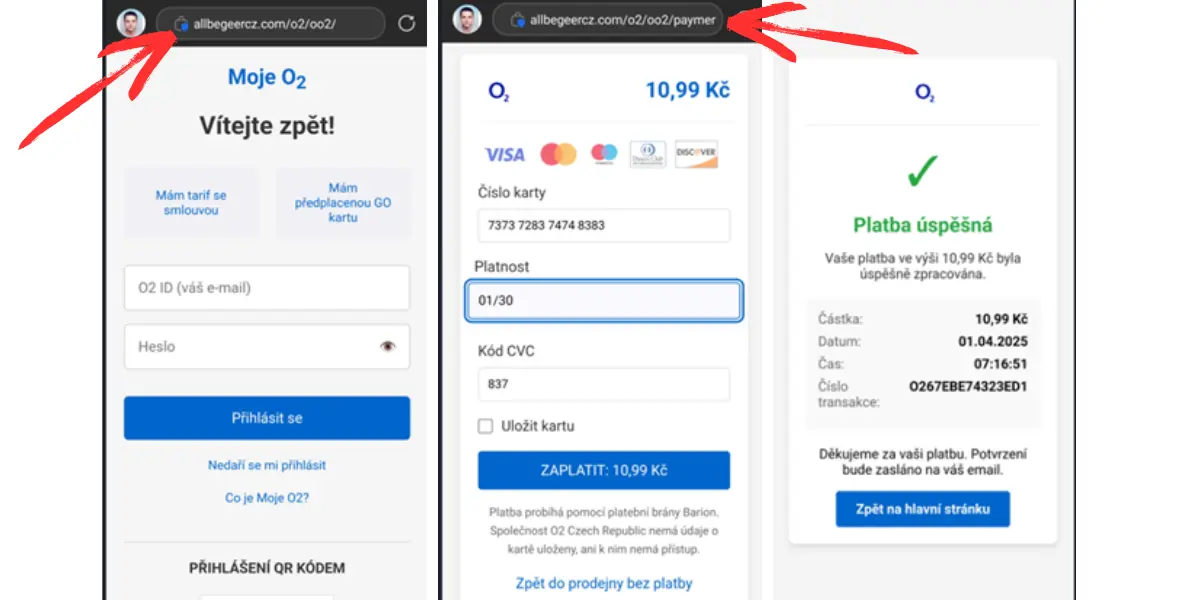The width and height of the screenshot is (1200, 600).
Task: Click the site info icon in left address bar
Action: (x=181, y=23)
